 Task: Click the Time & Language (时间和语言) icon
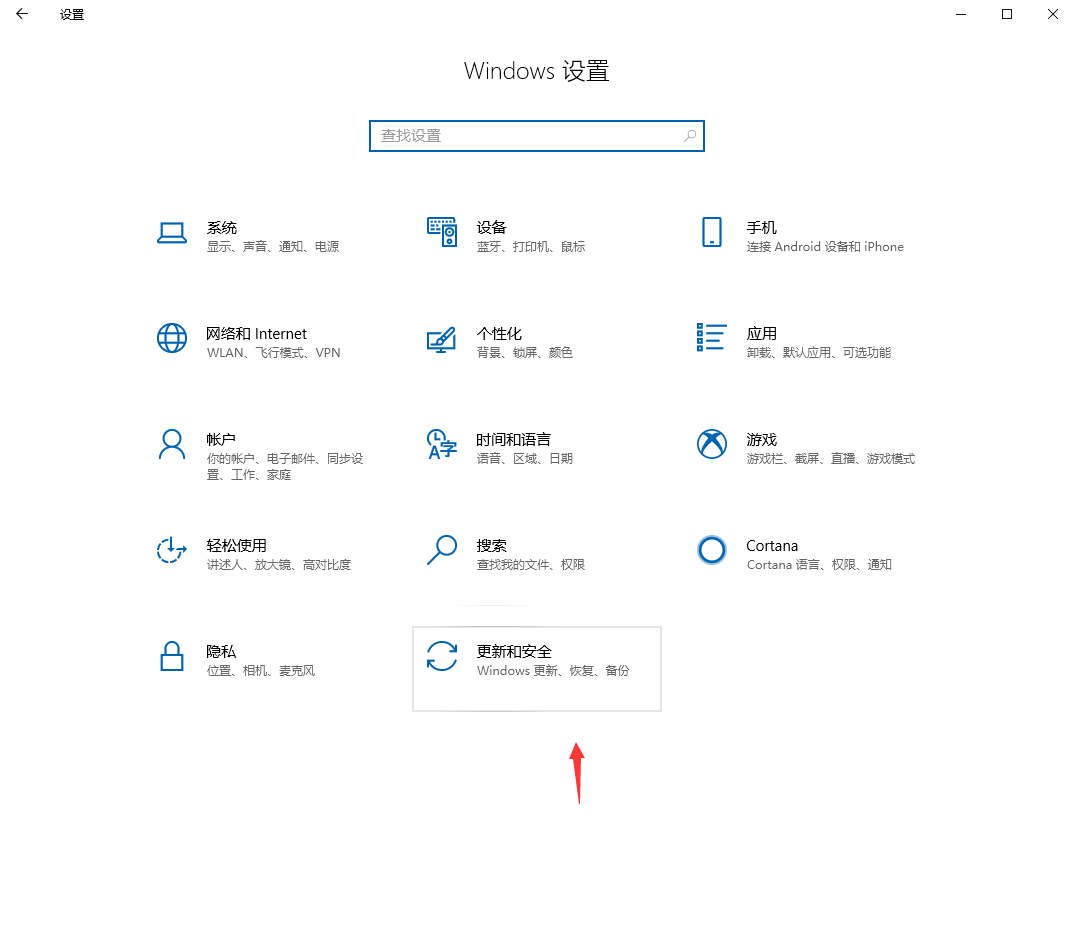click(x=442, y=445)
